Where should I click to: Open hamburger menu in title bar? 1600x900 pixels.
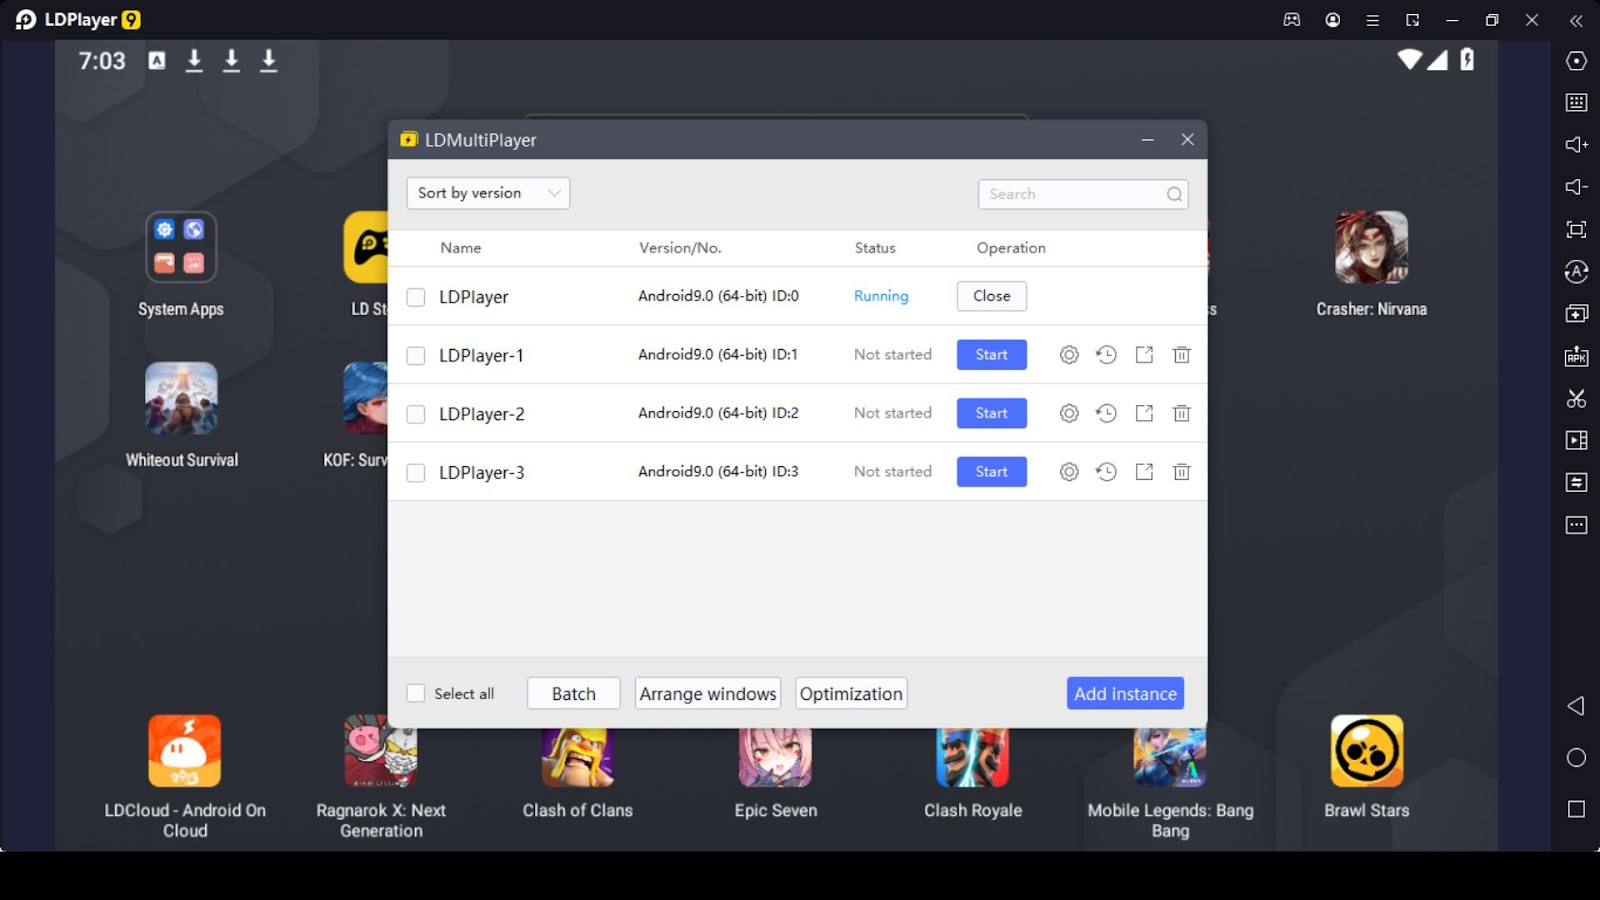[x=1373, y=20]
